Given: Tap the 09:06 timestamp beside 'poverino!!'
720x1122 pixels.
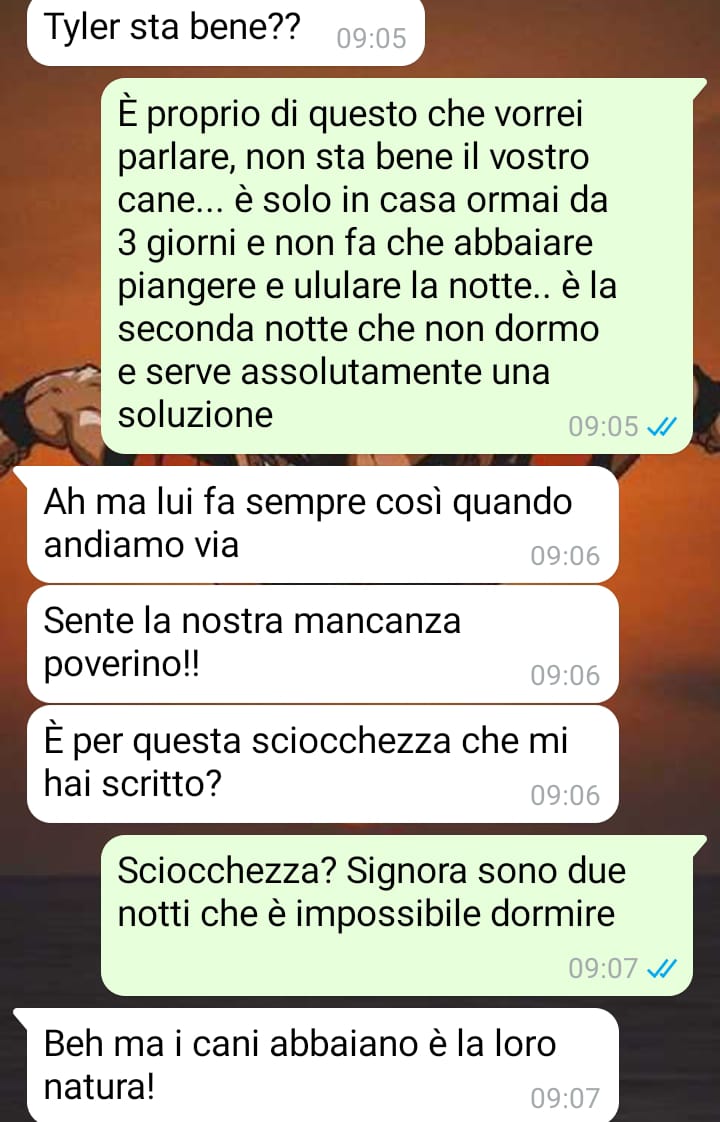Looking at the screenshot, I should (x=565, y=675).
